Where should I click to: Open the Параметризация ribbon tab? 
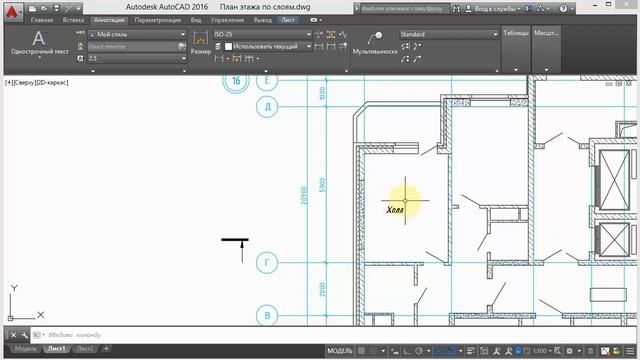click(x=158, y=20)
